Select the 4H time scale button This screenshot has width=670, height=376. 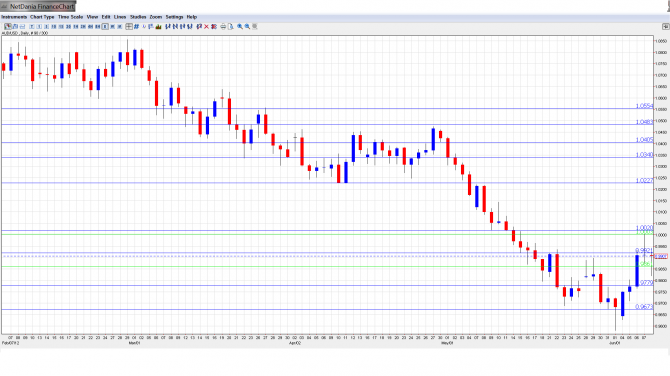tap(91, 26)
